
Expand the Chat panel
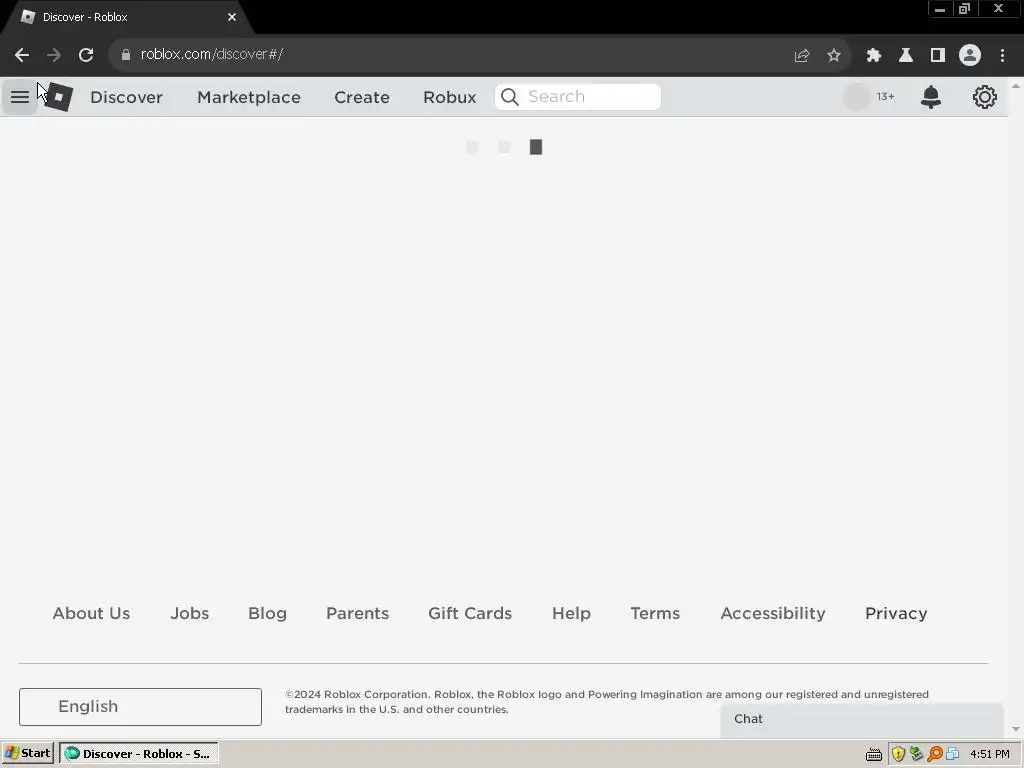point(861,719)
